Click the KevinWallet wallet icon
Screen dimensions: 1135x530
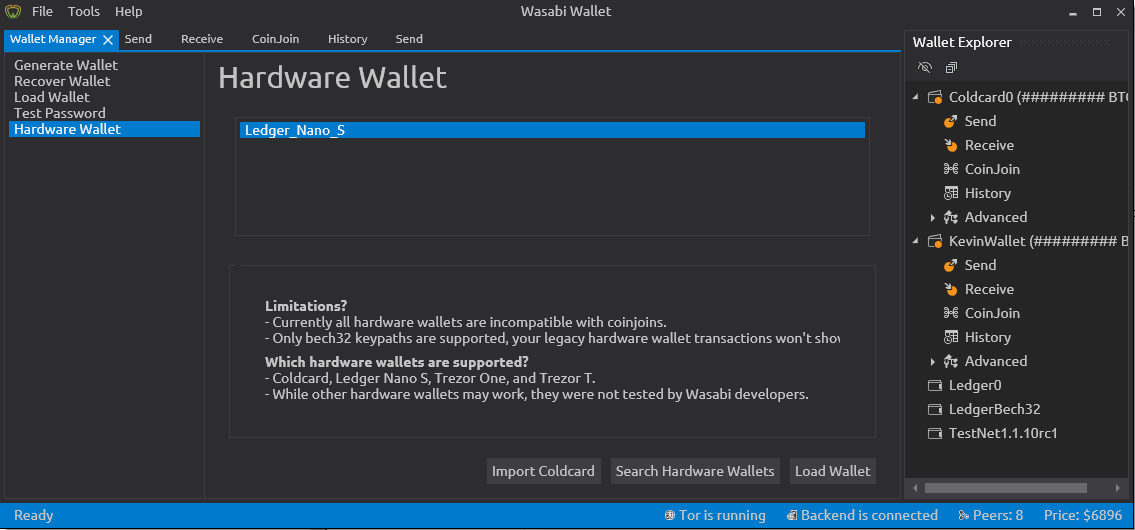point(935,241)
